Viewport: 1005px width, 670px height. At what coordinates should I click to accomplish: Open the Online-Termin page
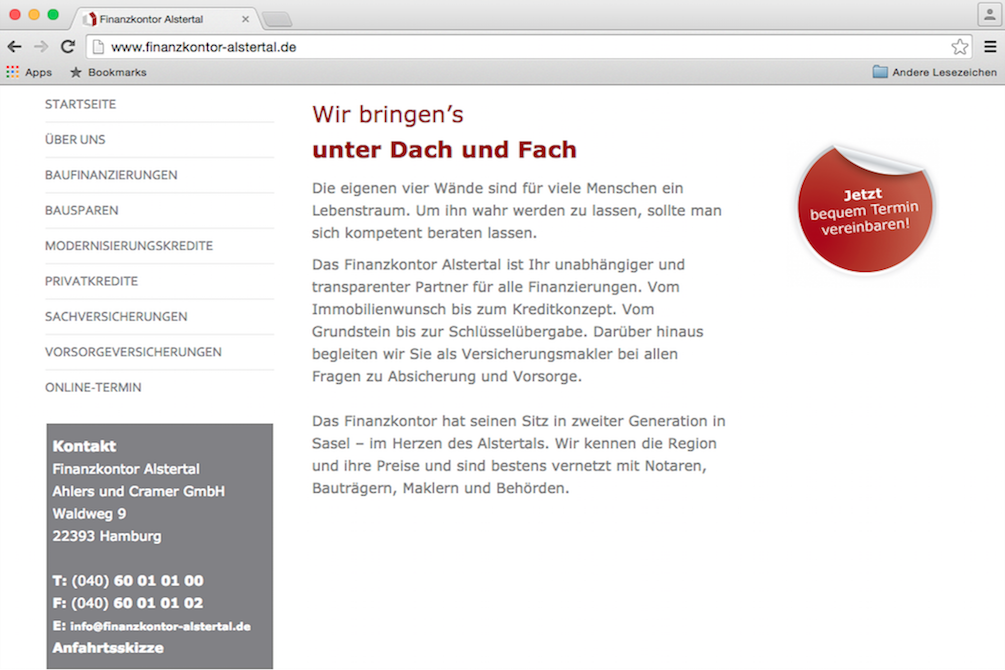(x=93, y=387)
